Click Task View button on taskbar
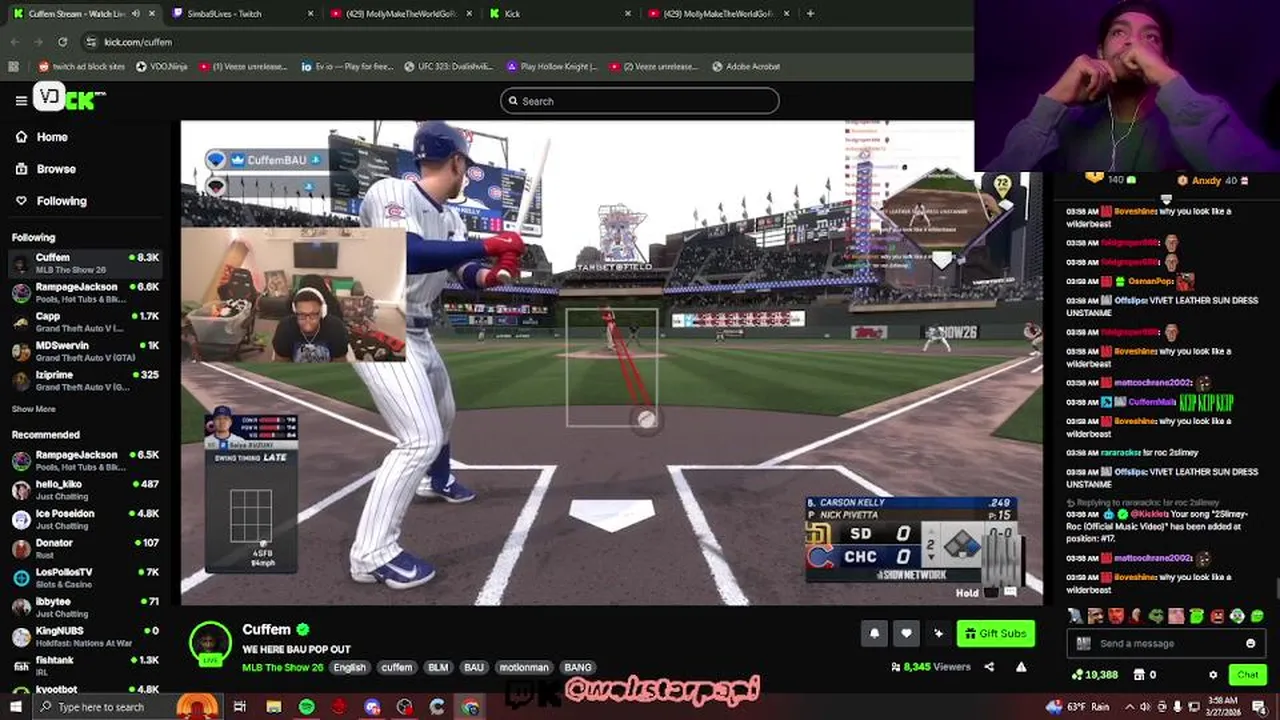The image size is (1280, 720). point(240,707)
